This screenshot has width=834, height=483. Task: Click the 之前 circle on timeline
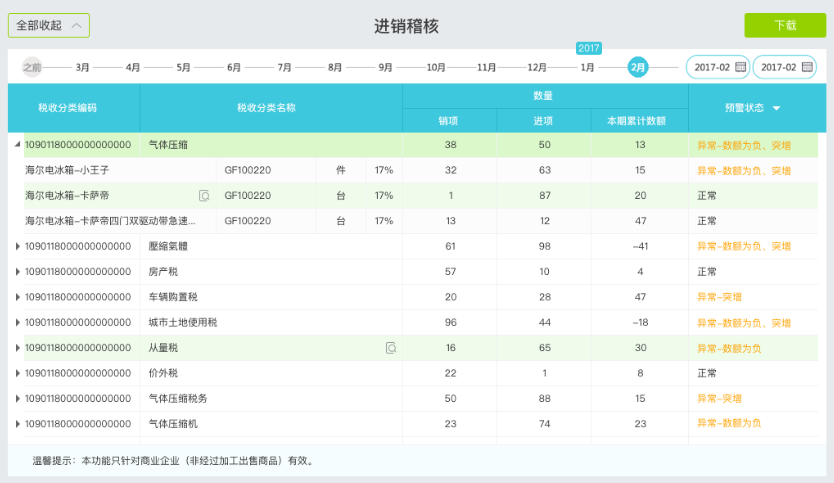pos(33,67)
